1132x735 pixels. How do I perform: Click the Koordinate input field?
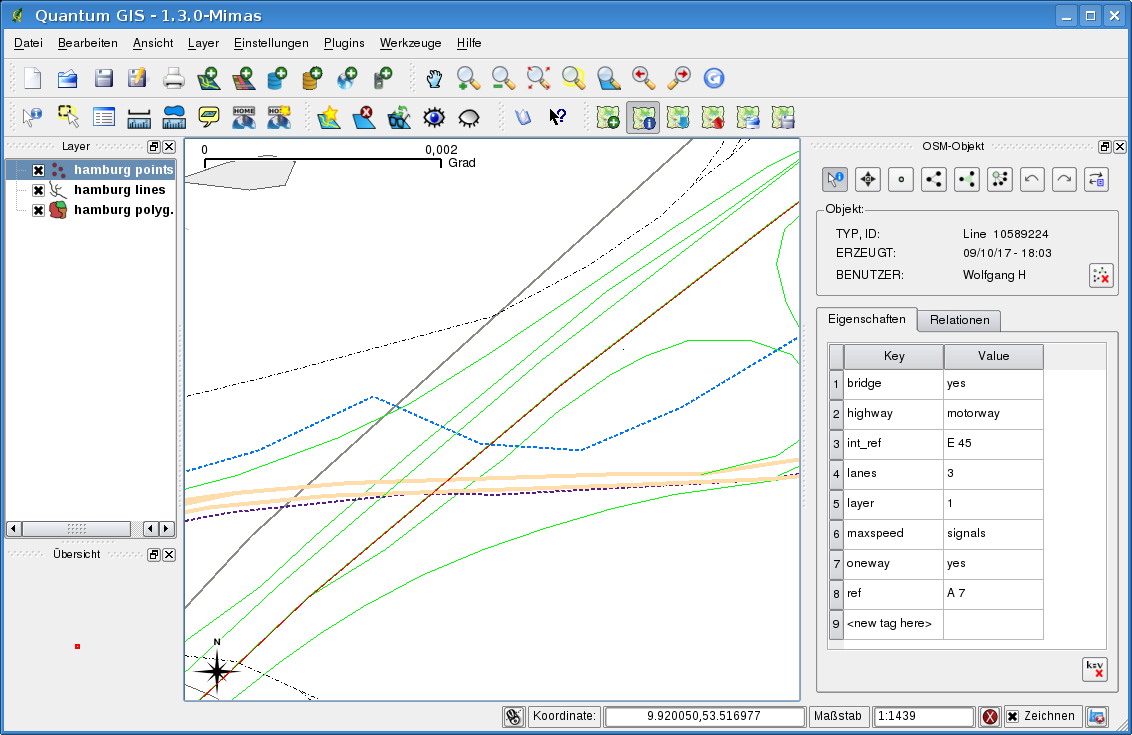(x=704, y=716)
